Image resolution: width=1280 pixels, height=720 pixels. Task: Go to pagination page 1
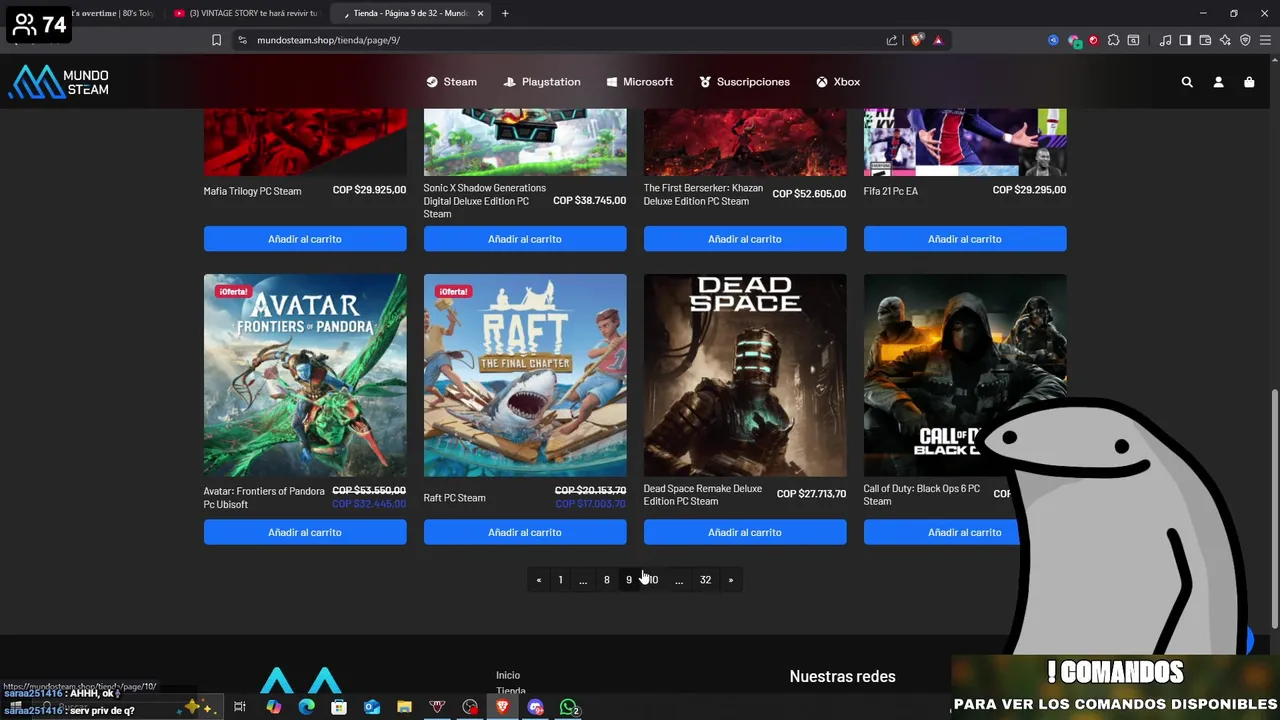[x=560, y=580]
